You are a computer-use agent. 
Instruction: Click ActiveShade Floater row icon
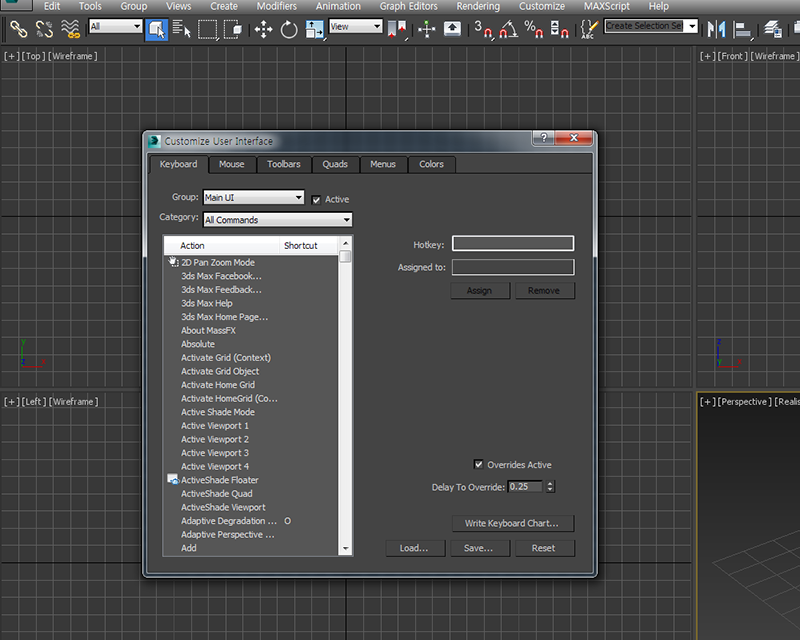[173, 480]
